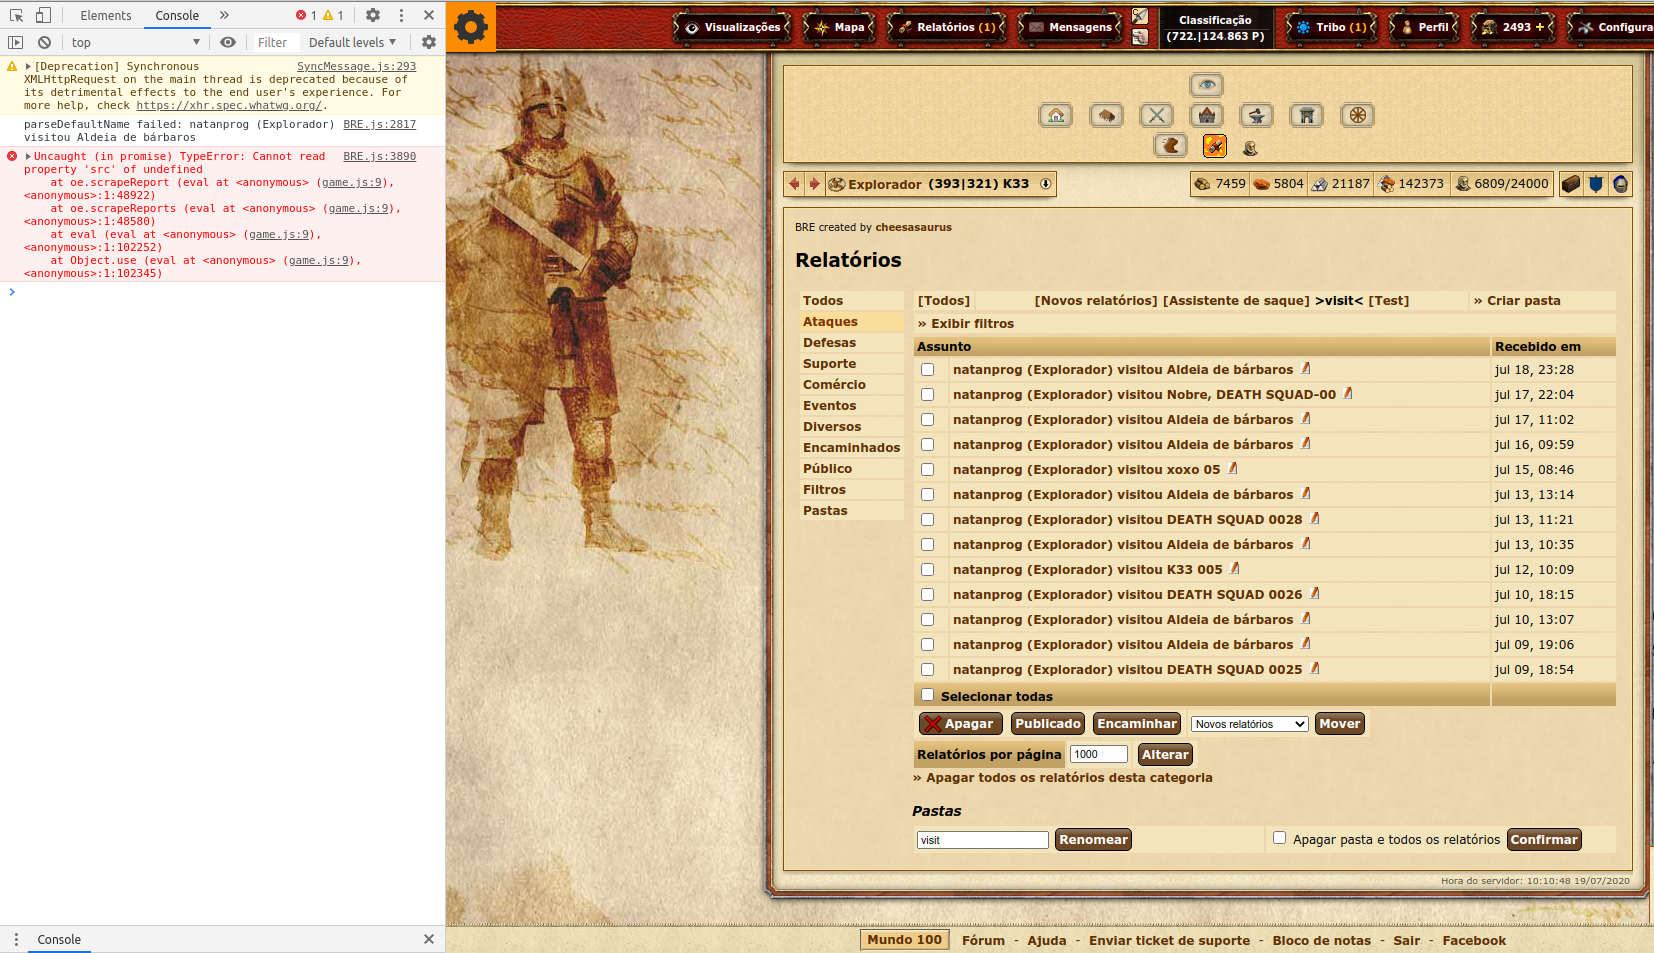Check the K33 005 report checkbox
The height and width of the screenshot is (953, 1654).
click(927, 570)
